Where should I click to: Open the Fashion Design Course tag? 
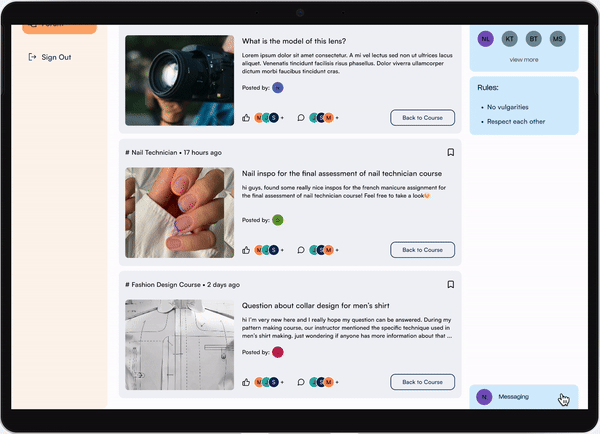163,284
